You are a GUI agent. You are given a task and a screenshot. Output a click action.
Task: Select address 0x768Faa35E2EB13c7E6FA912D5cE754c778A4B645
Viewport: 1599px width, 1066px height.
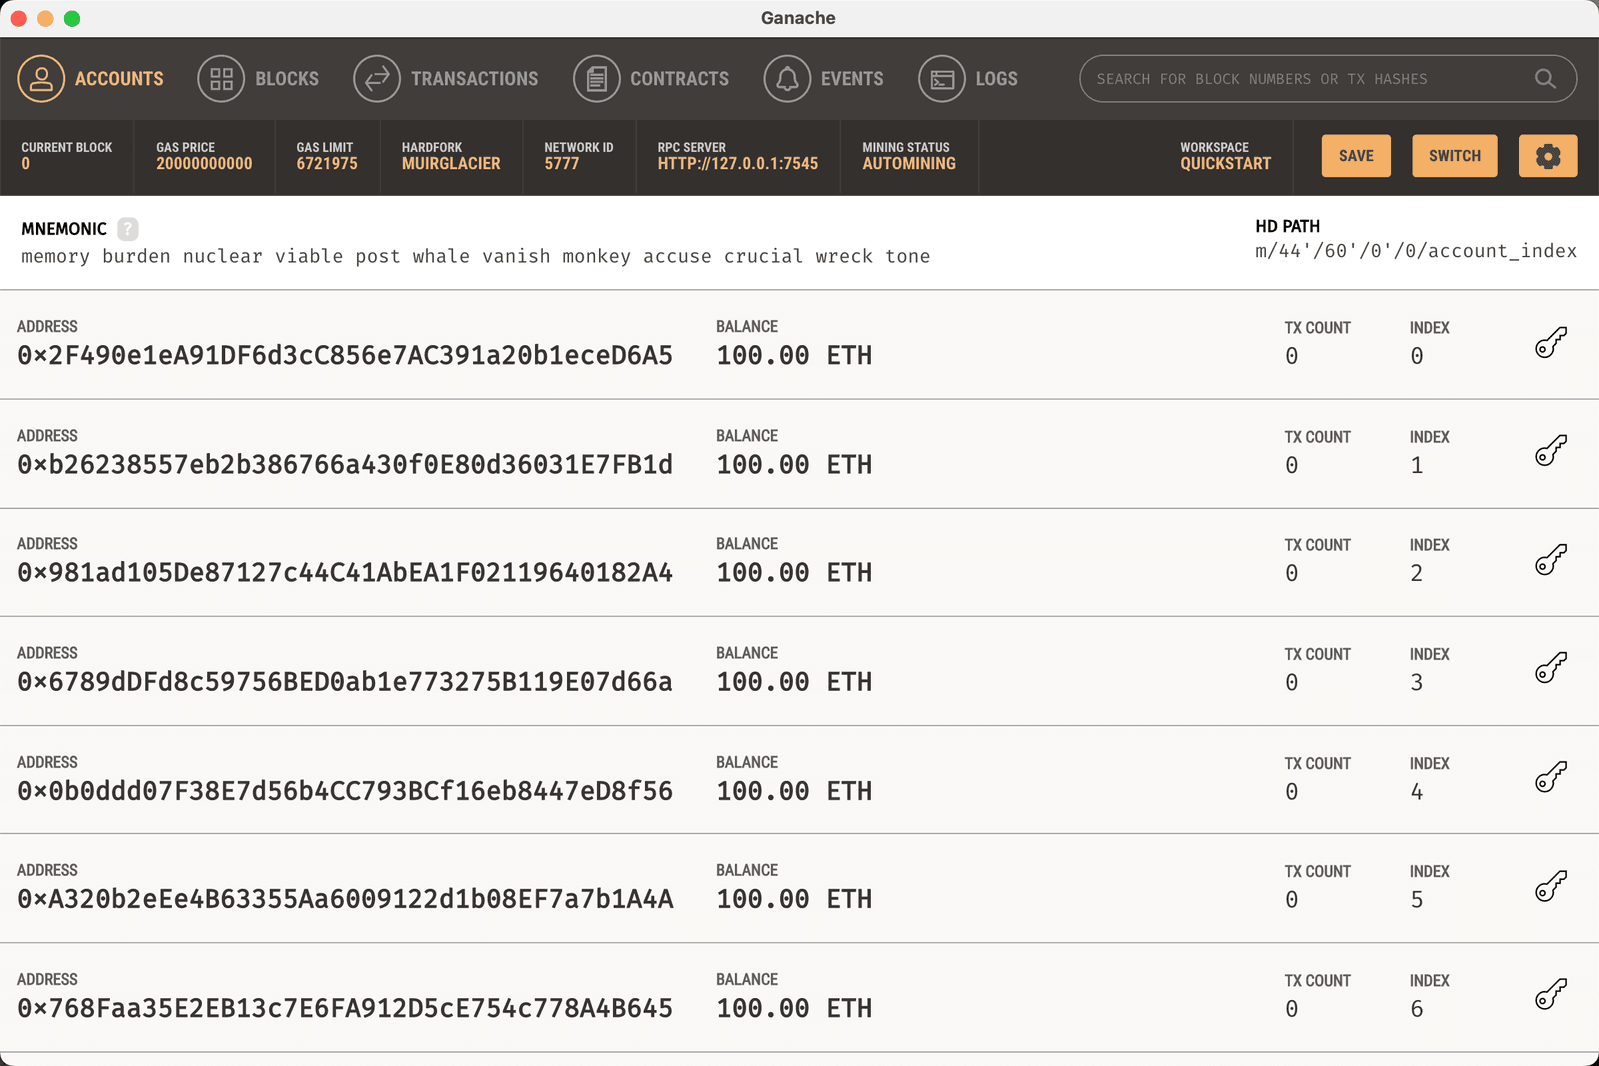click(x=345, y=1008)
